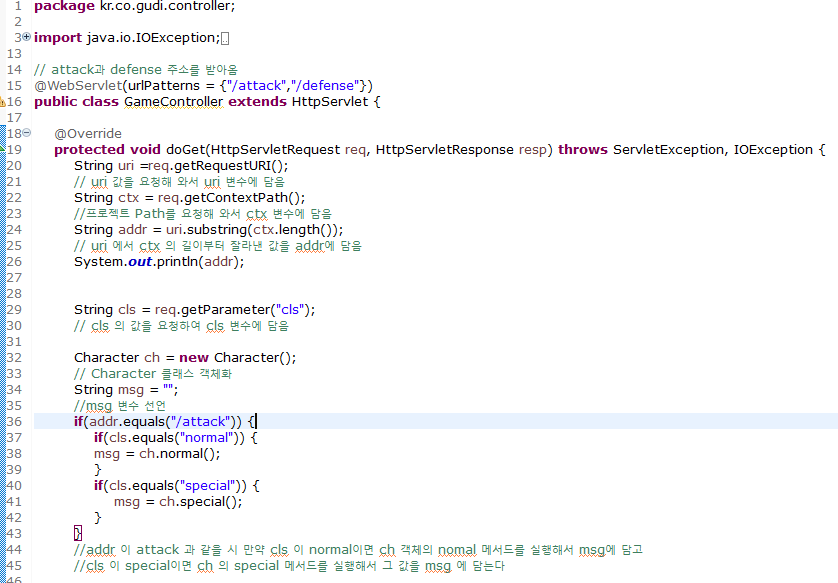The image size is (838, 583).
Task: Click the comment on line 44 about addr
Action: [358, 549]
